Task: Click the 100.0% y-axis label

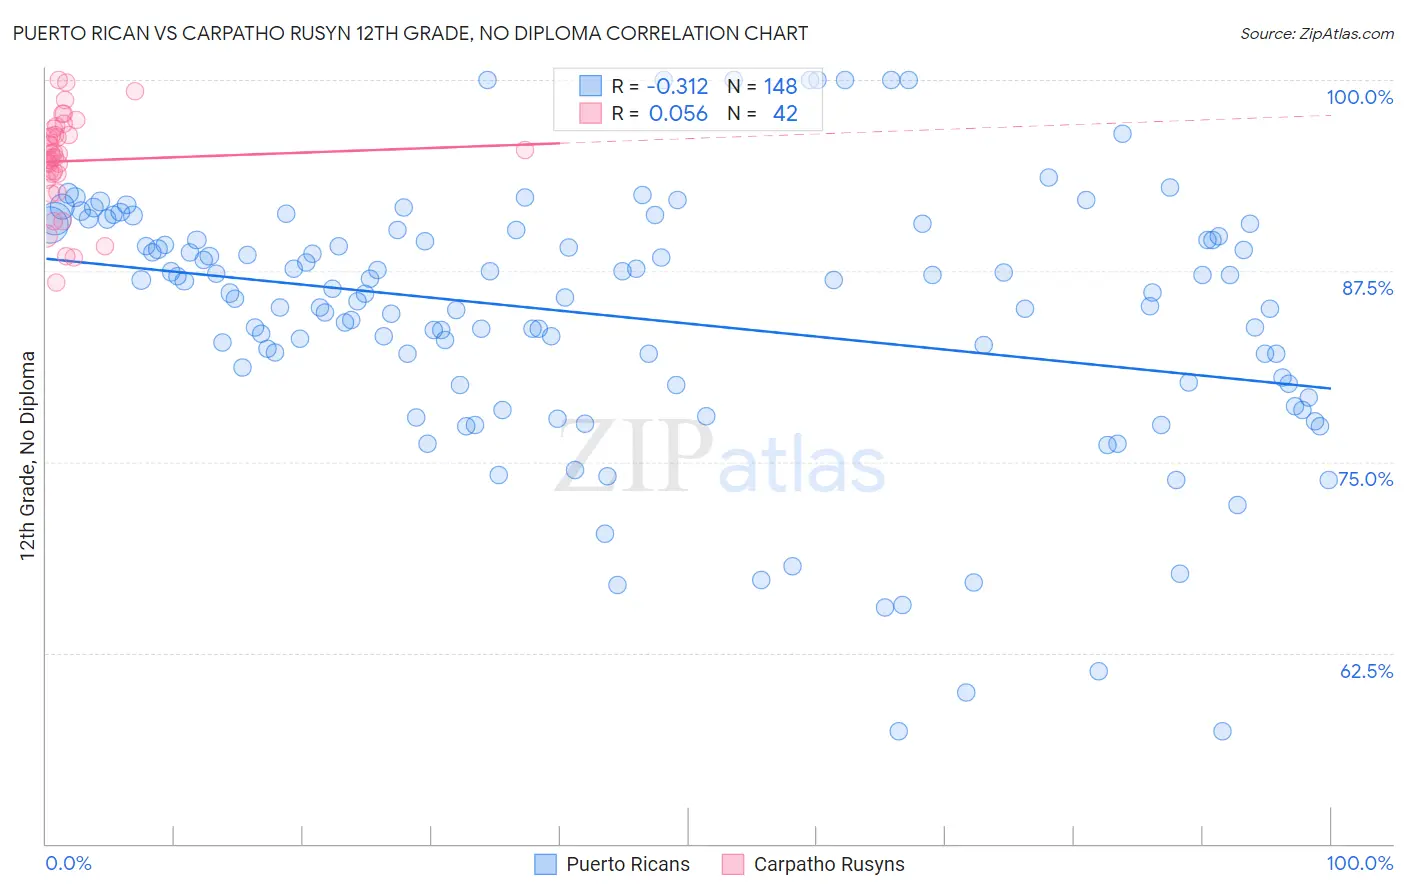Action: 1359,97
